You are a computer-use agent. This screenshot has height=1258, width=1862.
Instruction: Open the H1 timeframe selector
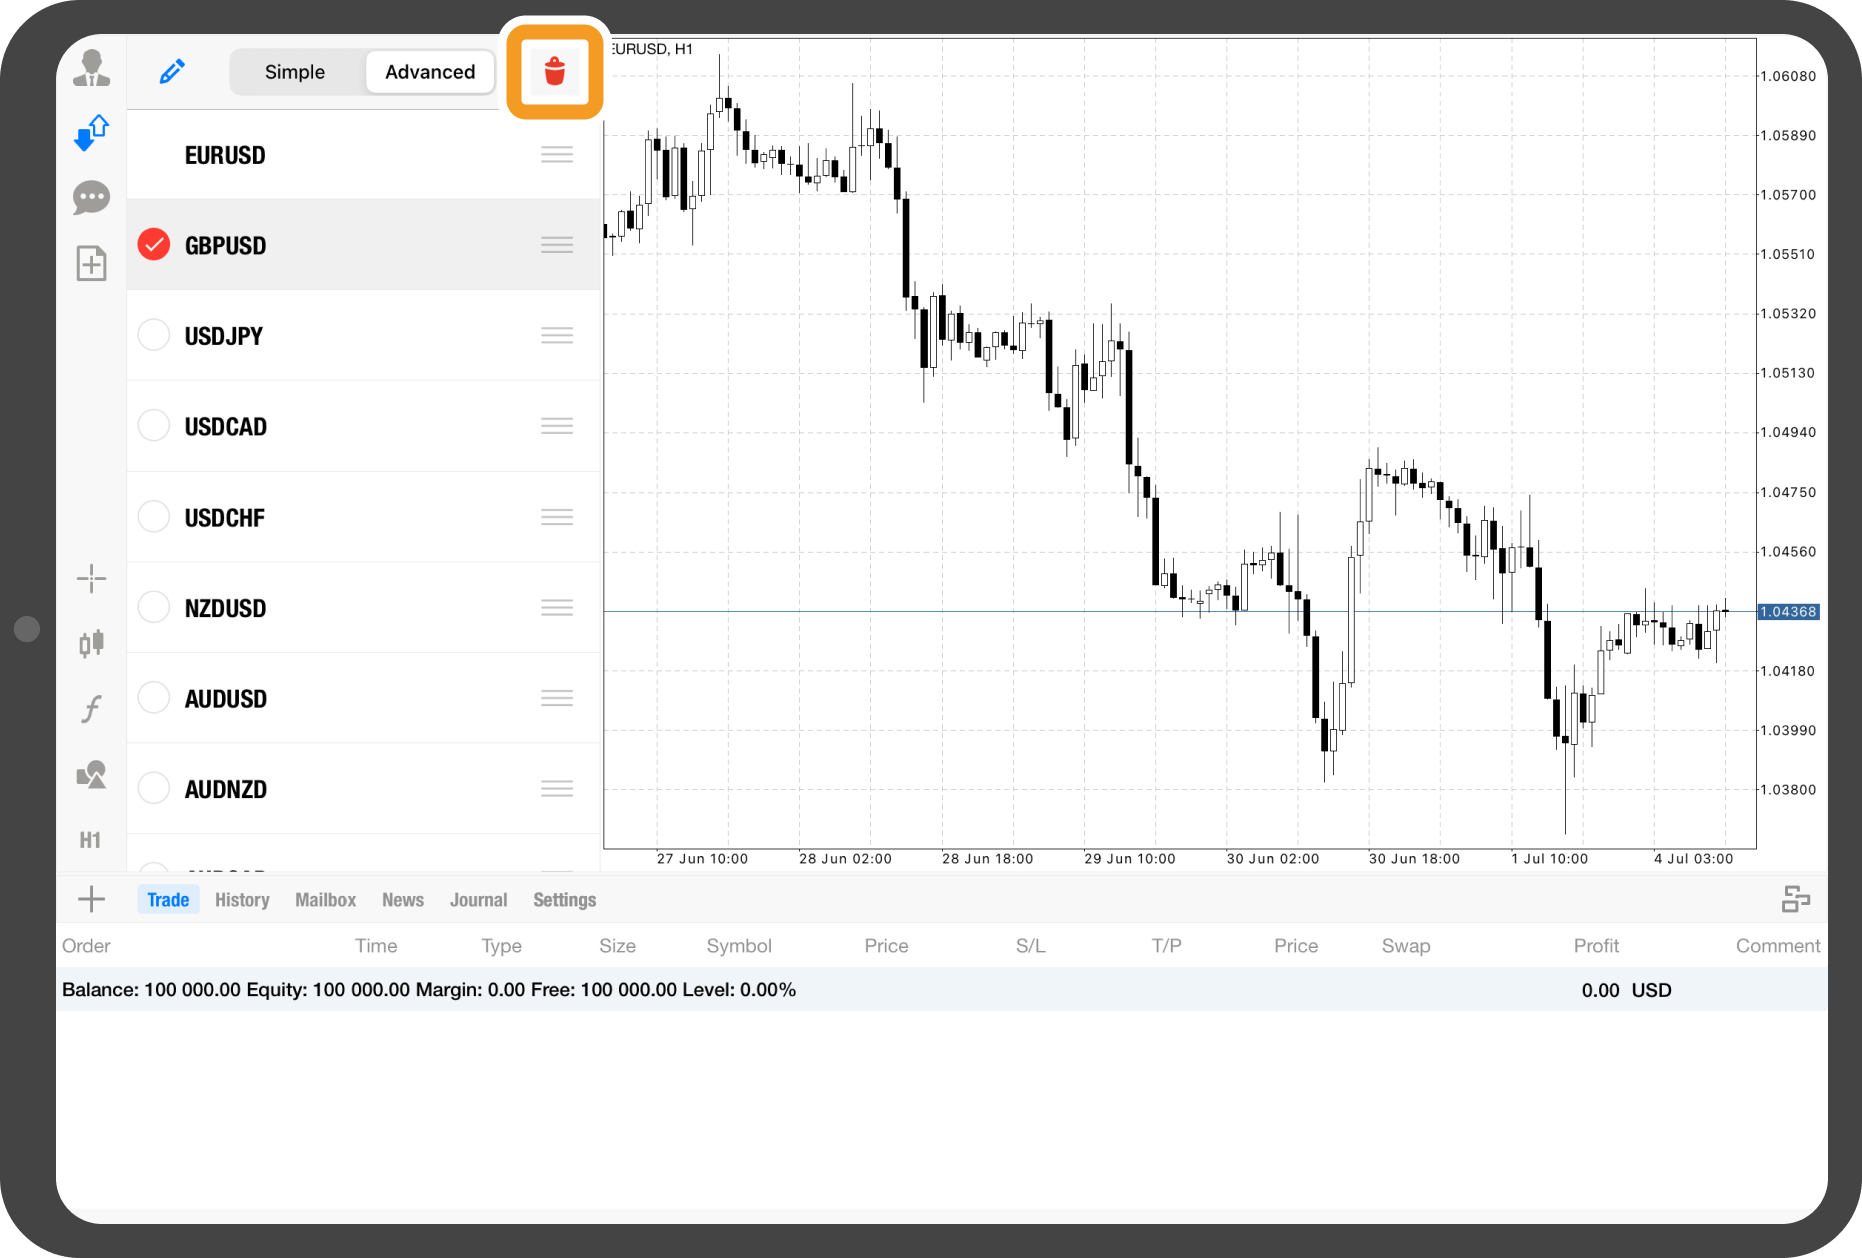point(90,840)
